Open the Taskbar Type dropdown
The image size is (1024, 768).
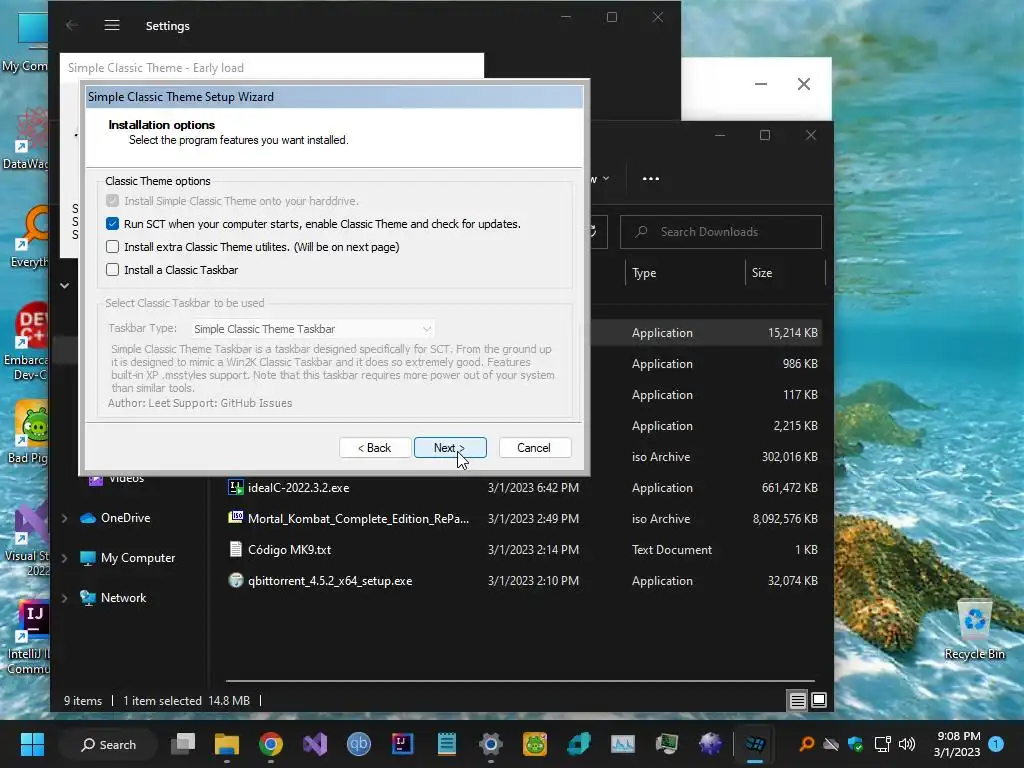313,329
